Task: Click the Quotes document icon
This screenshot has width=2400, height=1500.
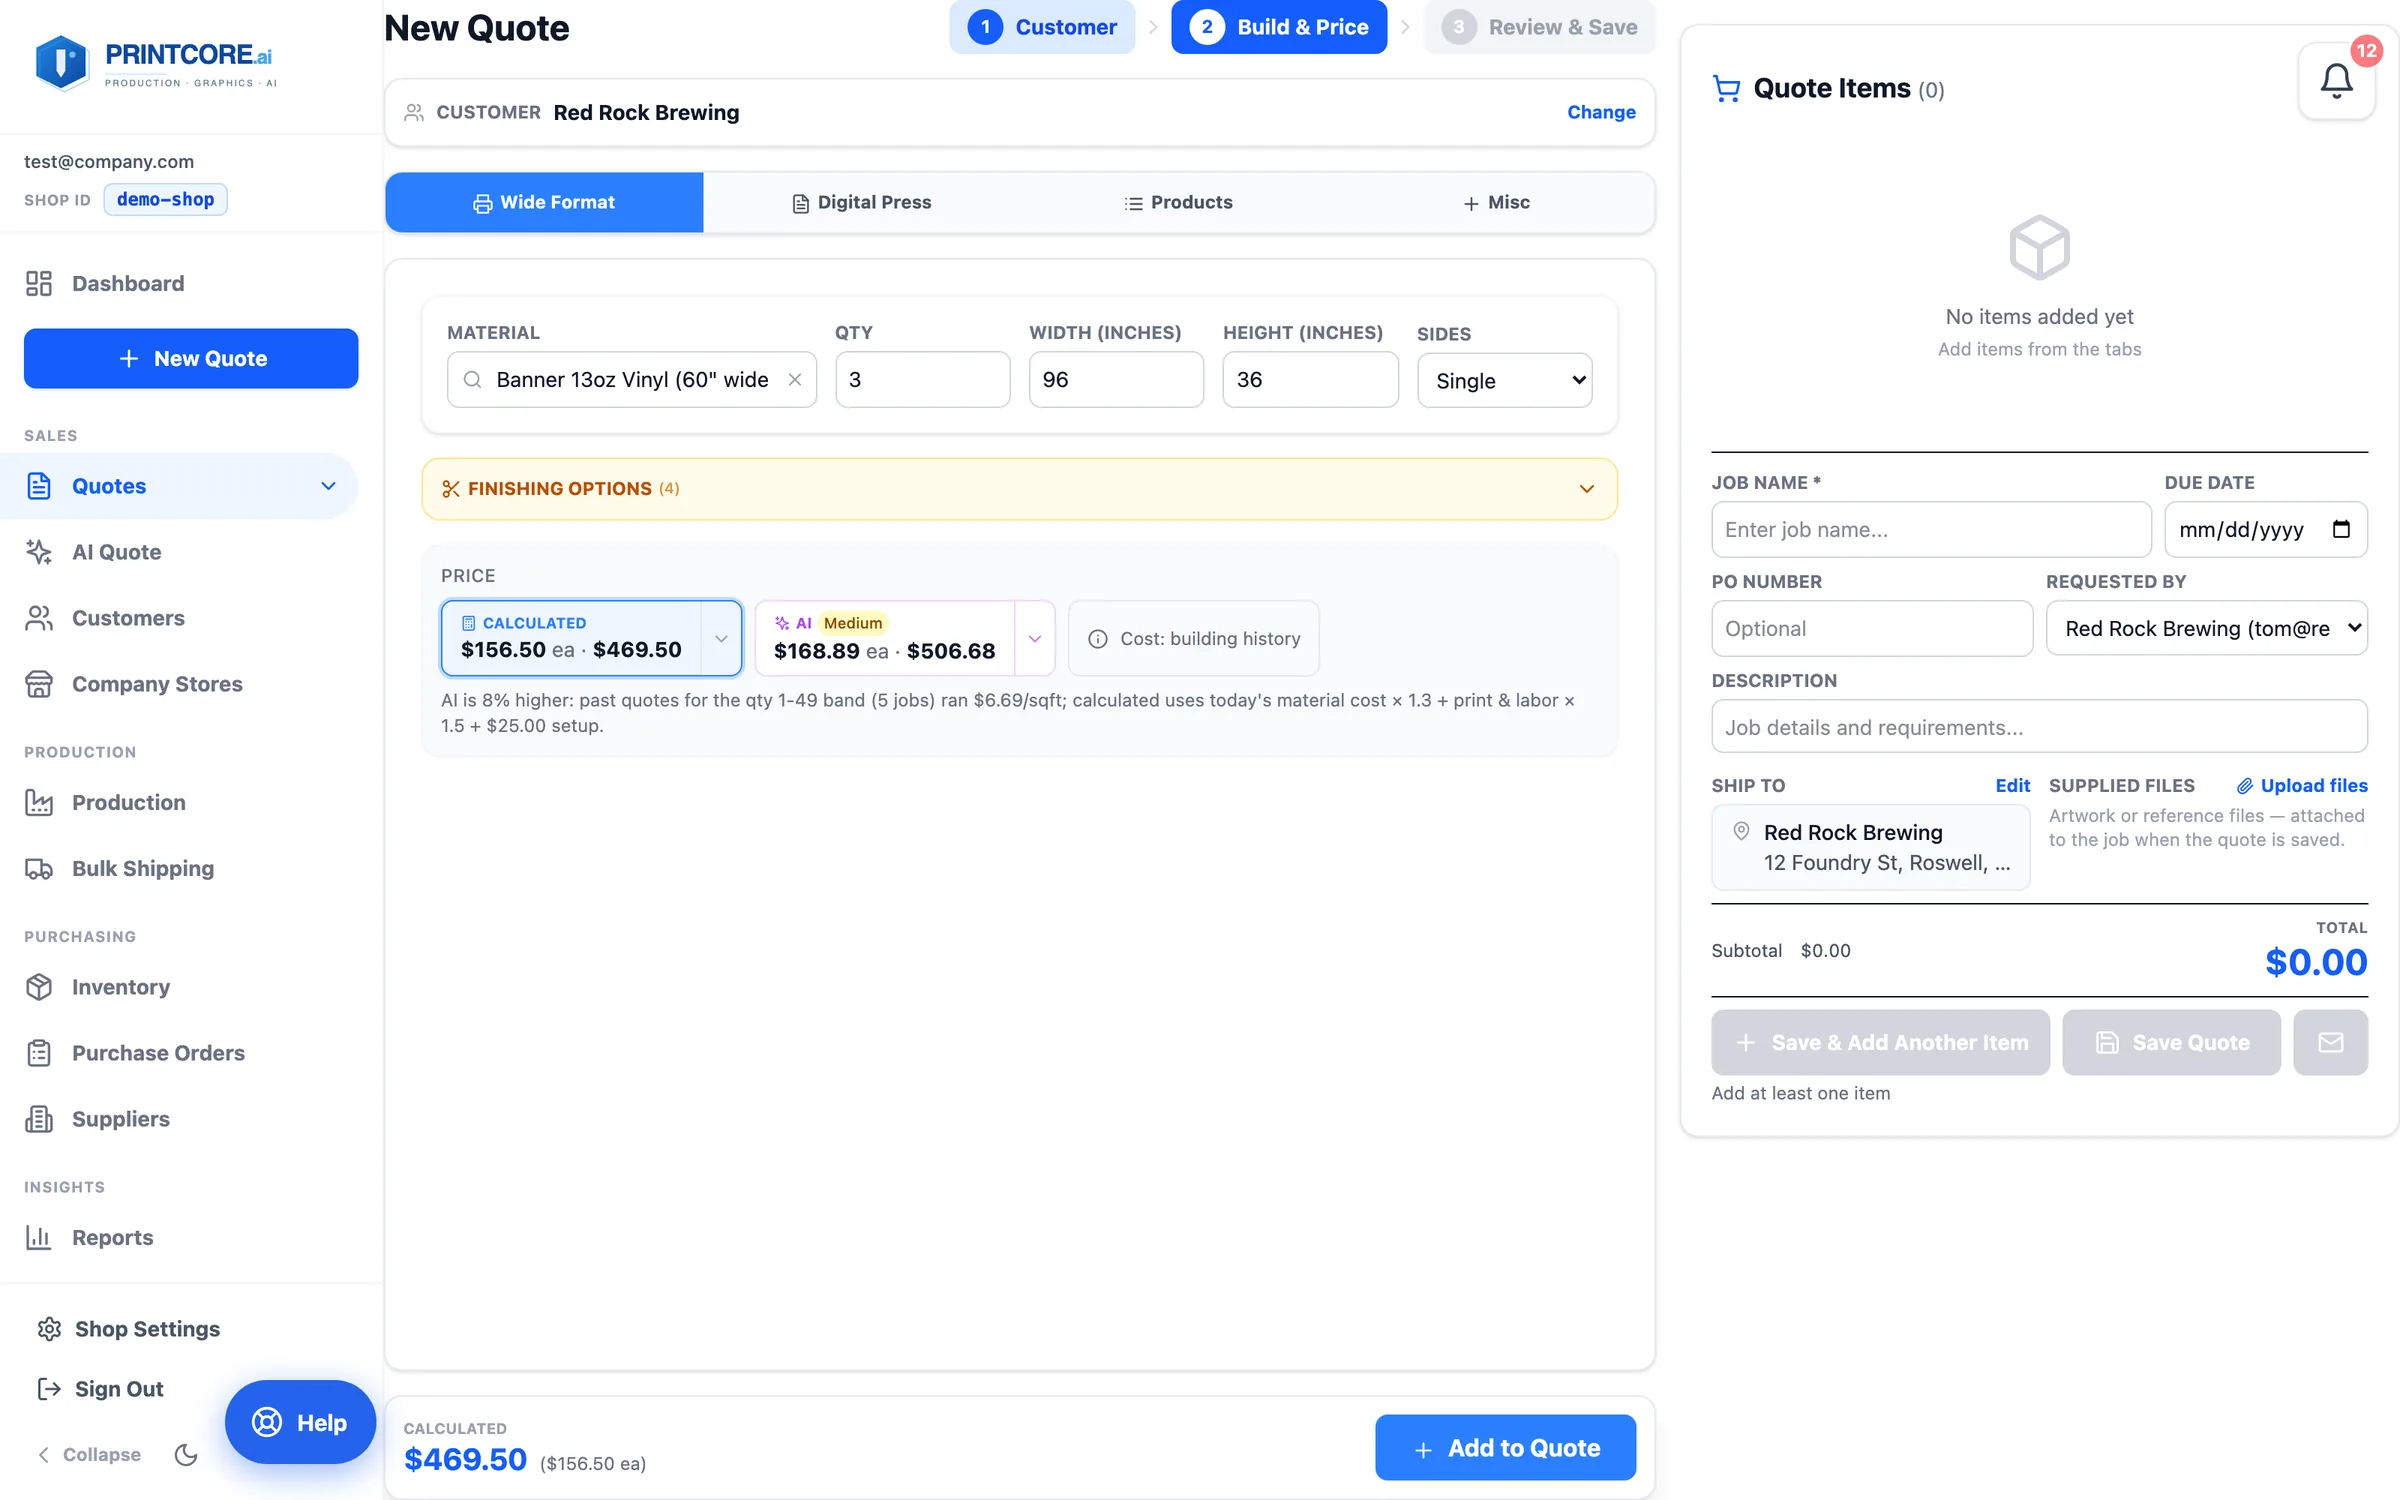Action: click(x=39, y=486)
